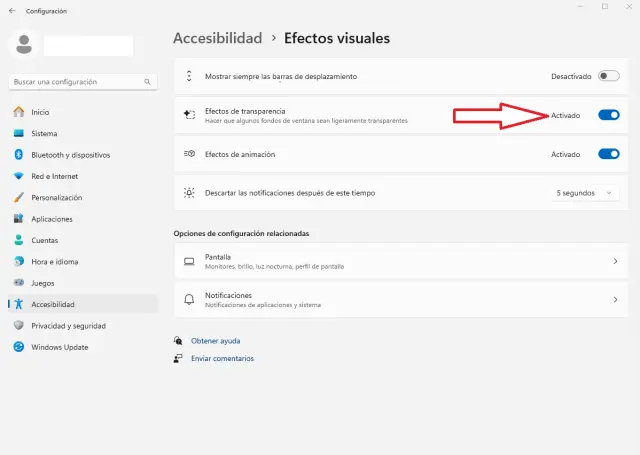This screenshot has height=455, width=640.
Task: Click the Enviar comentarios link
Action: point(222,358)
